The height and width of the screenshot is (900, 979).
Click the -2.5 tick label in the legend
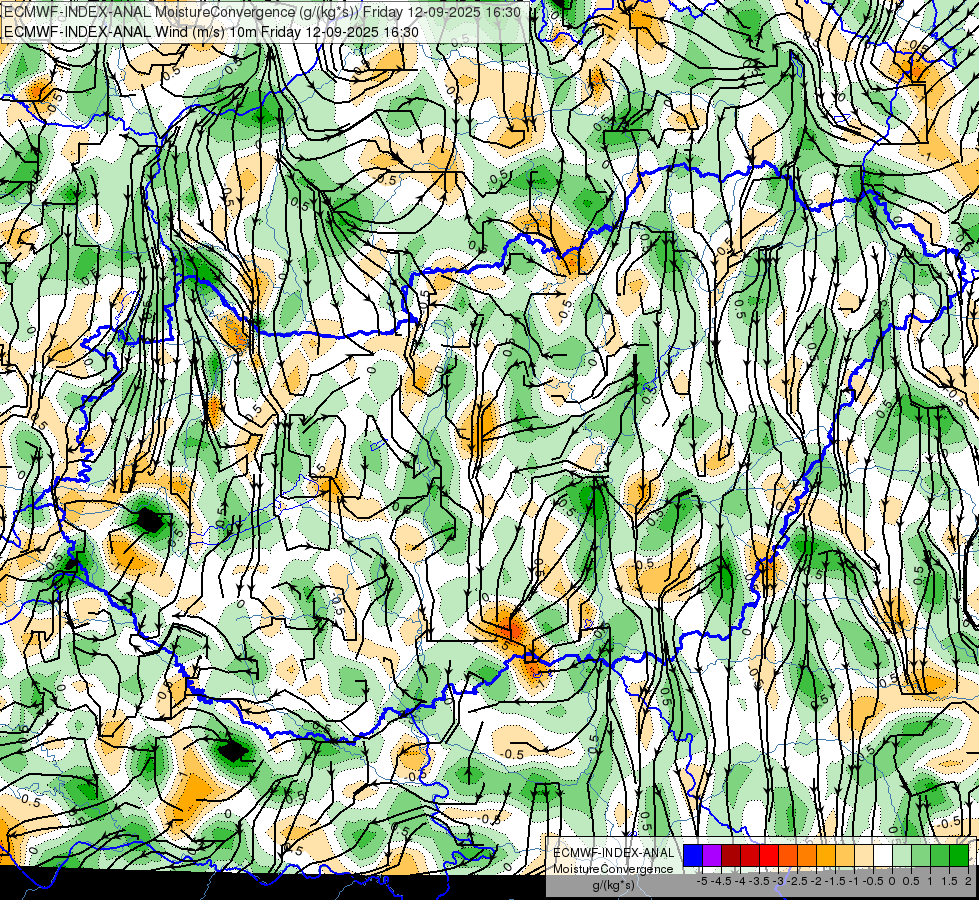pyautogui.click(x=797, y=881)
